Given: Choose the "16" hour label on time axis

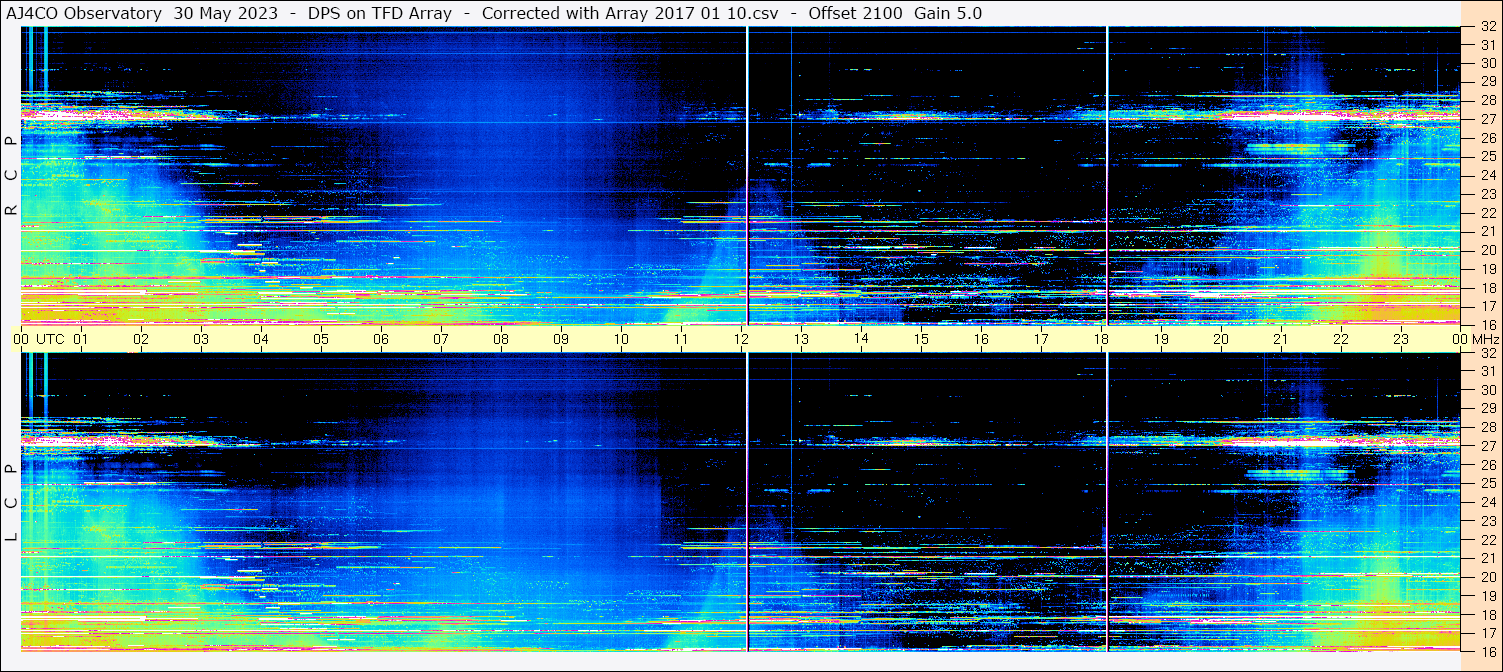Looking at the screenshot, I should [981, 339].
